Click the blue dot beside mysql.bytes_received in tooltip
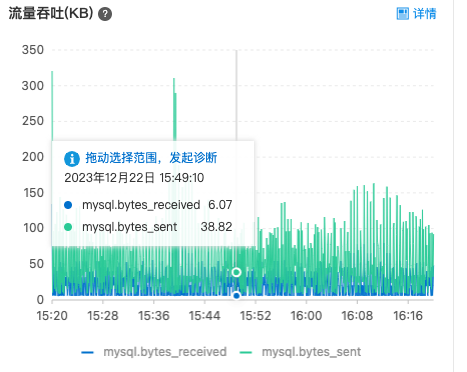The height and width of the screenshot is (372, 467). 68,205
